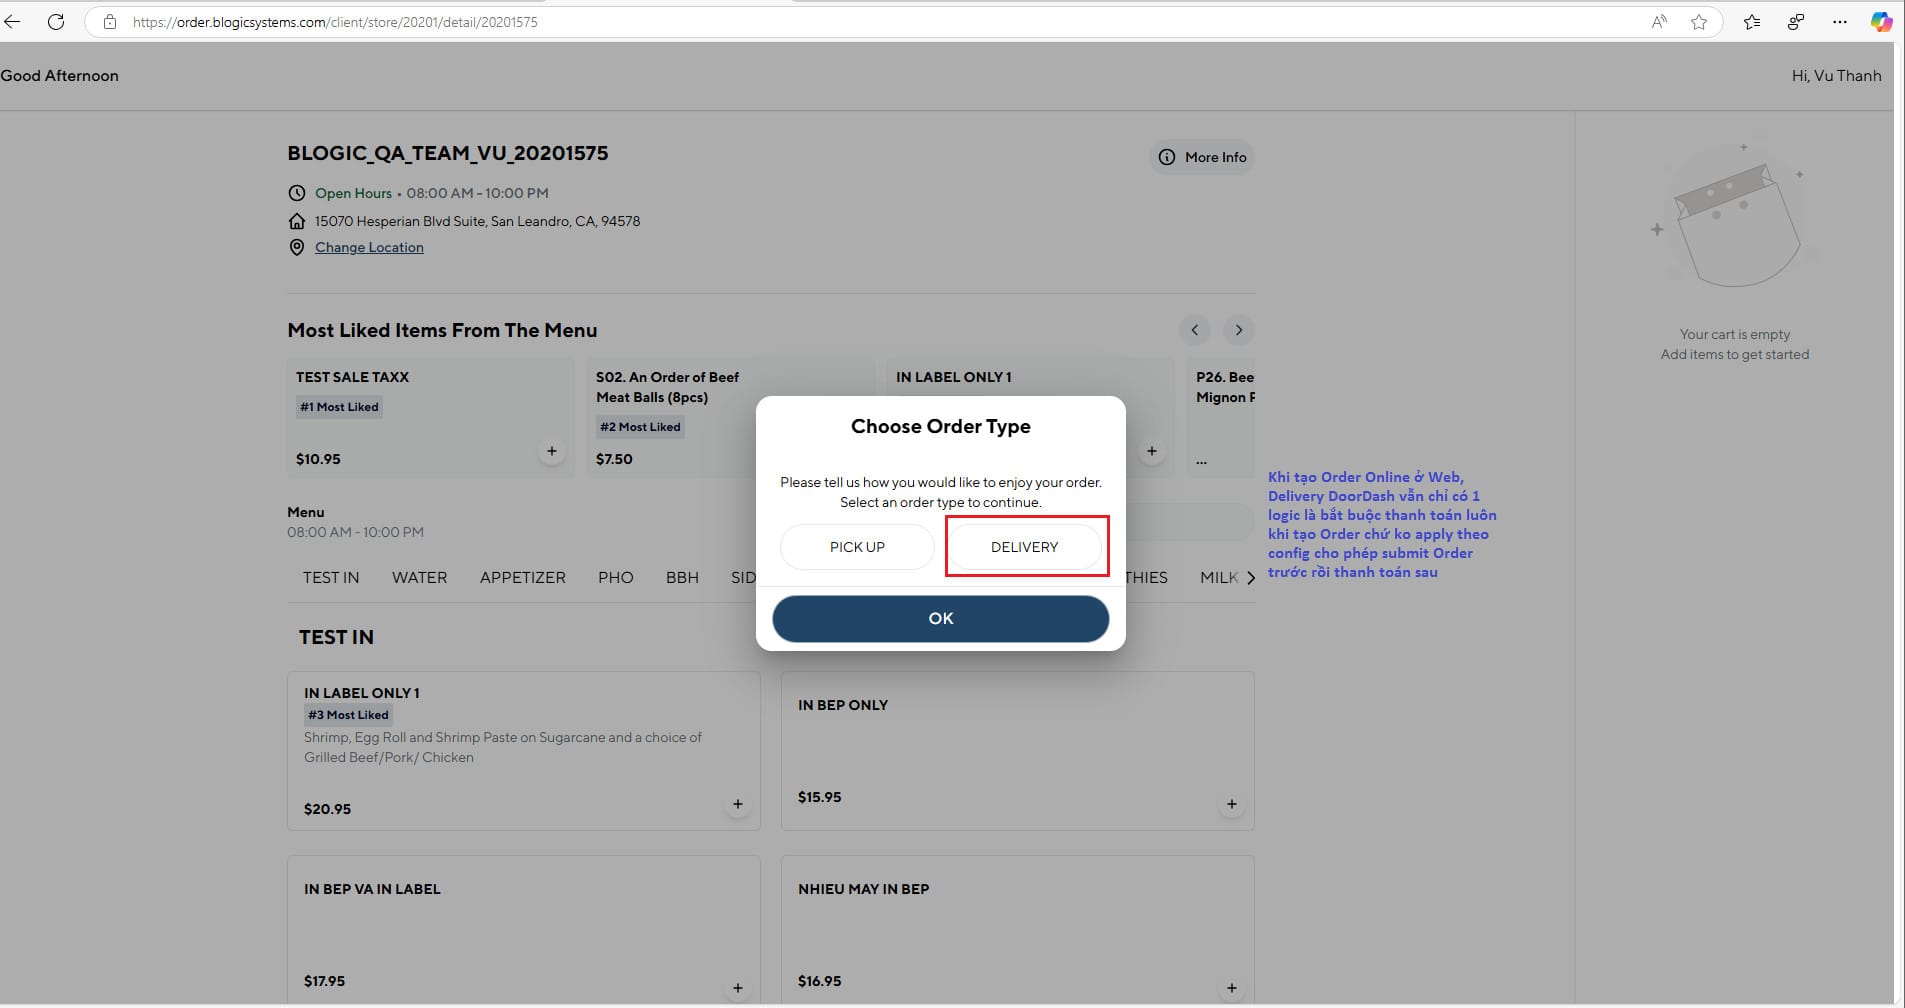Open the Copilot icon in browser toolbar
The width and height of the screenshot is (1905, 1008).
pyautogui.click(x=1881, y=22)
